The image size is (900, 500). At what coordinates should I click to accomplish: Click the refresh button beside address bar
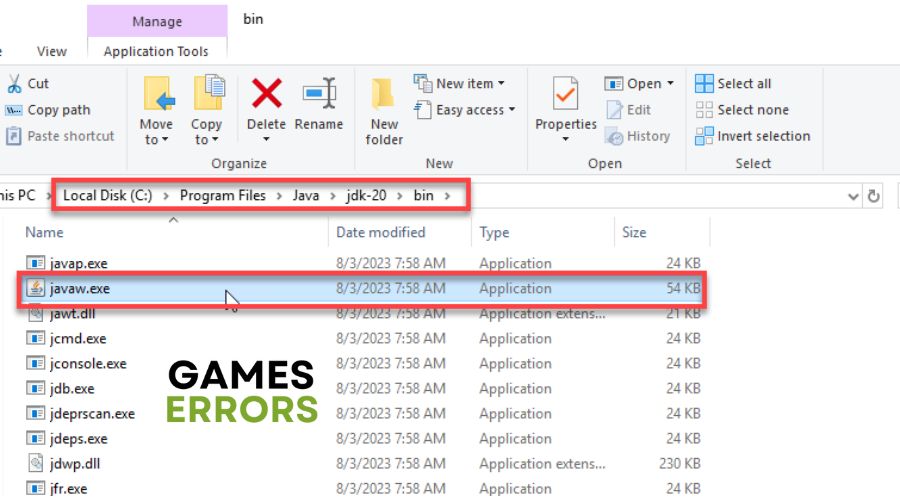tap(874, 196)
